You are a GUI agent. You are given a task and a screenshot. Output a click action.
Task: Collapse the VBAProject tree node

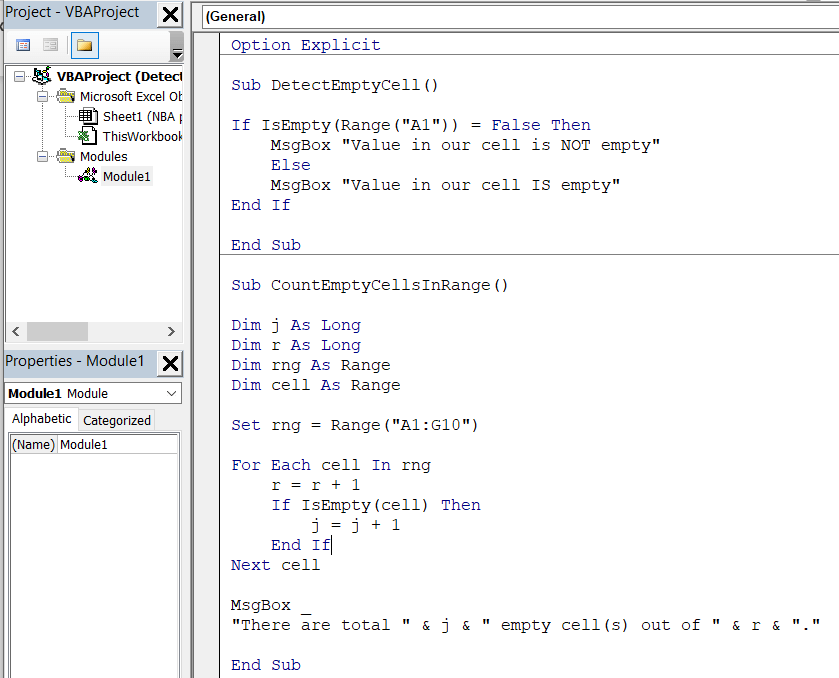pos(19,76)
